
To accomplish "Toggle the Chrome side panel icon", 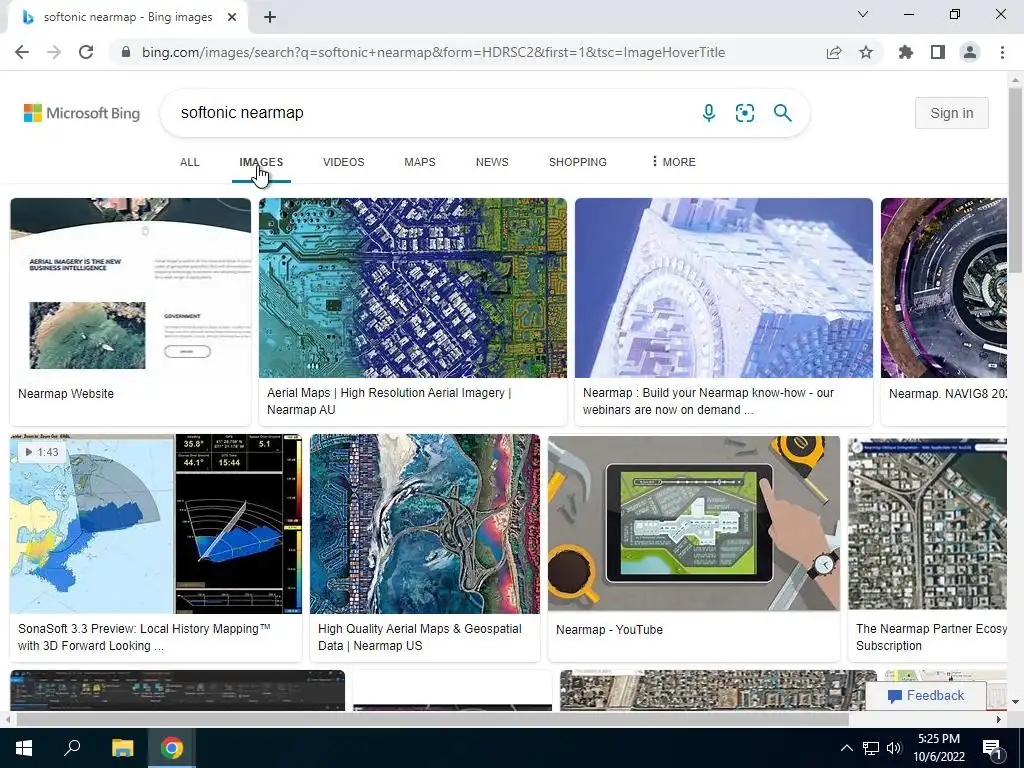I will coord(938,52).
